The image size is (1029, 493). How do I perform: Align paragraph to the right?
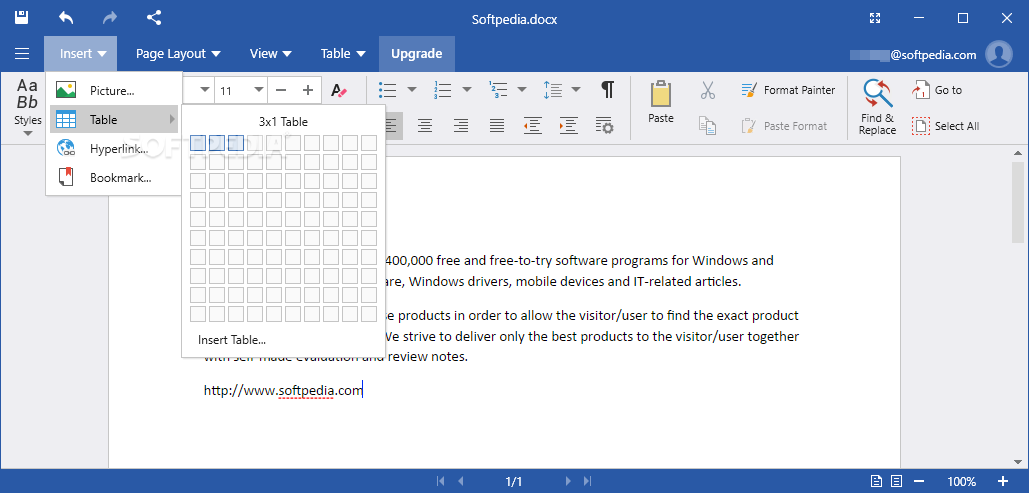point(461,125)
